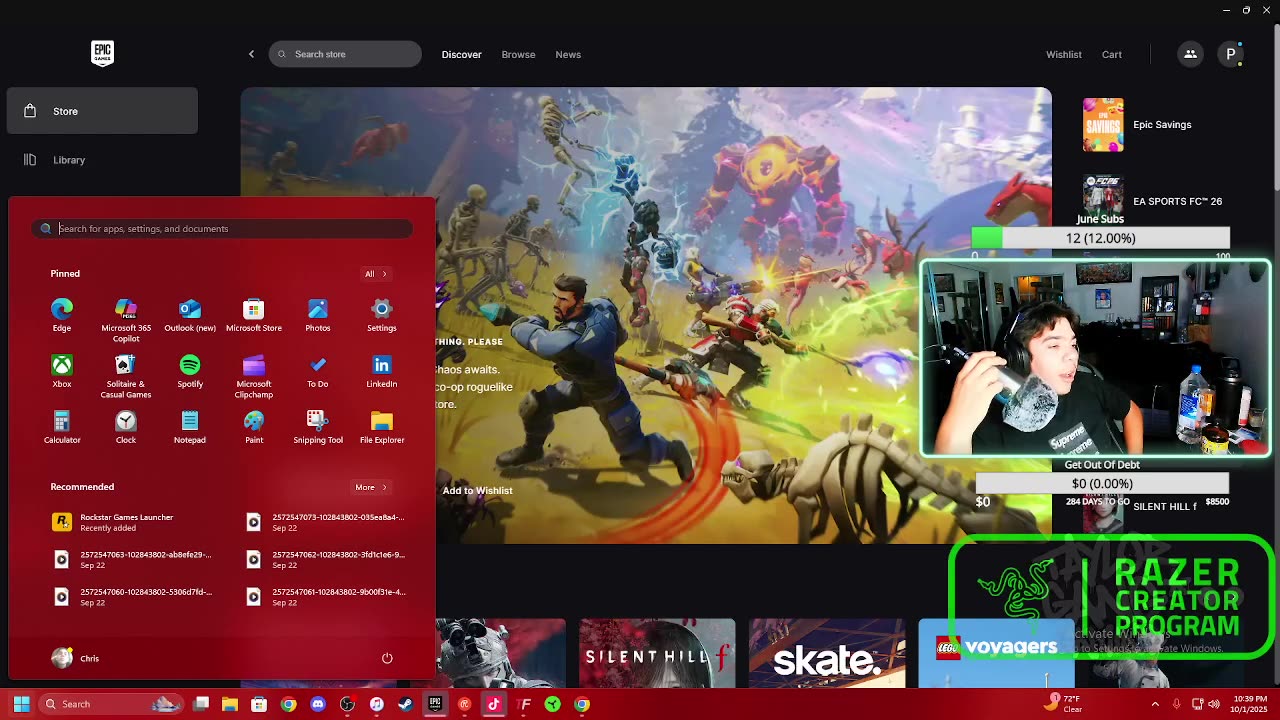Click the microphone icon in the system tray
This screenshot has height=720, width=1280.
coord(1176,704)
